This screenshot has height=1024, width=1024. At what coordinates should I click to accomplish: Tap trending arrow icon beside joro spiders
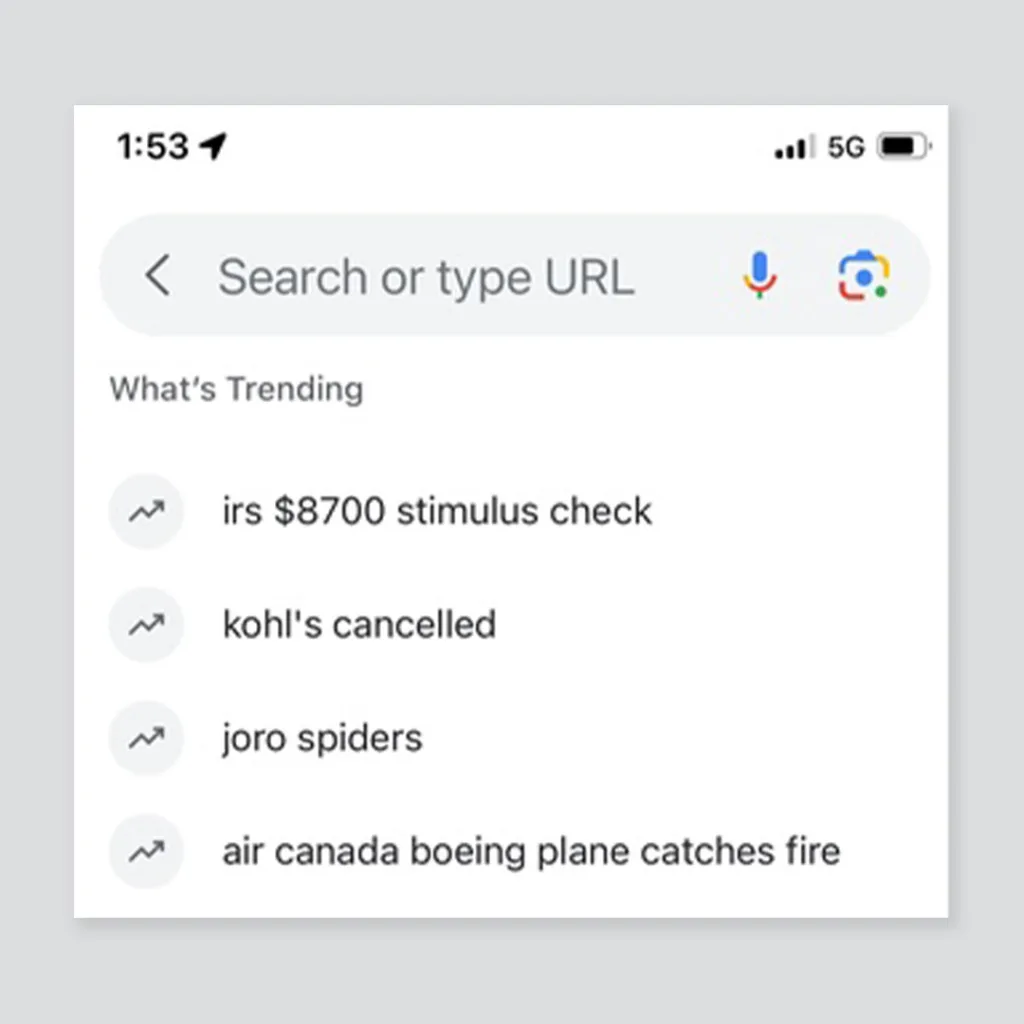[146, 739]
